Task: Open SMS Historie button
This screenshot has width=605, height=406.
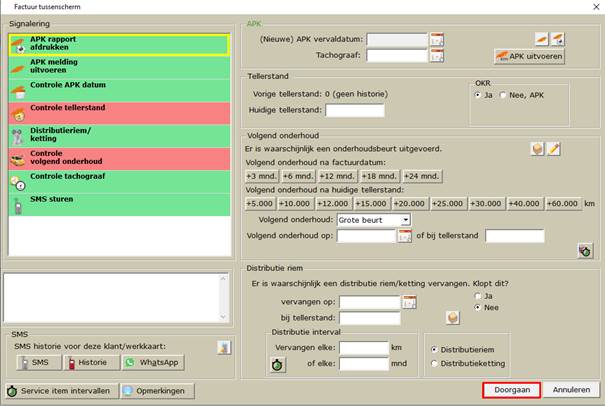Action: (92, 363)
